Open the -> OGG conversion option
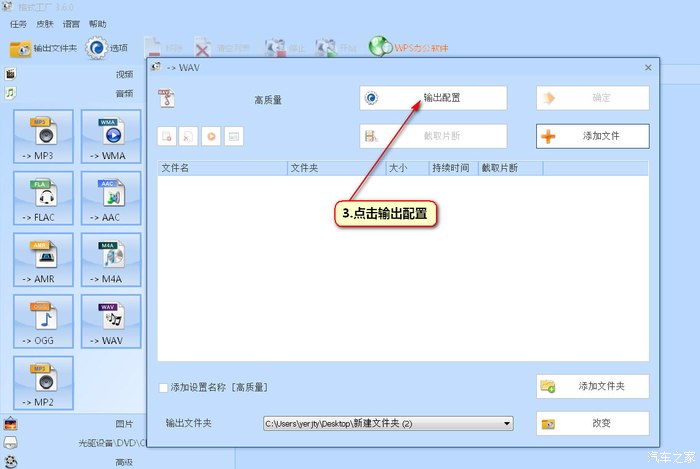Screen dimensions: 700x469 (43, 321)
